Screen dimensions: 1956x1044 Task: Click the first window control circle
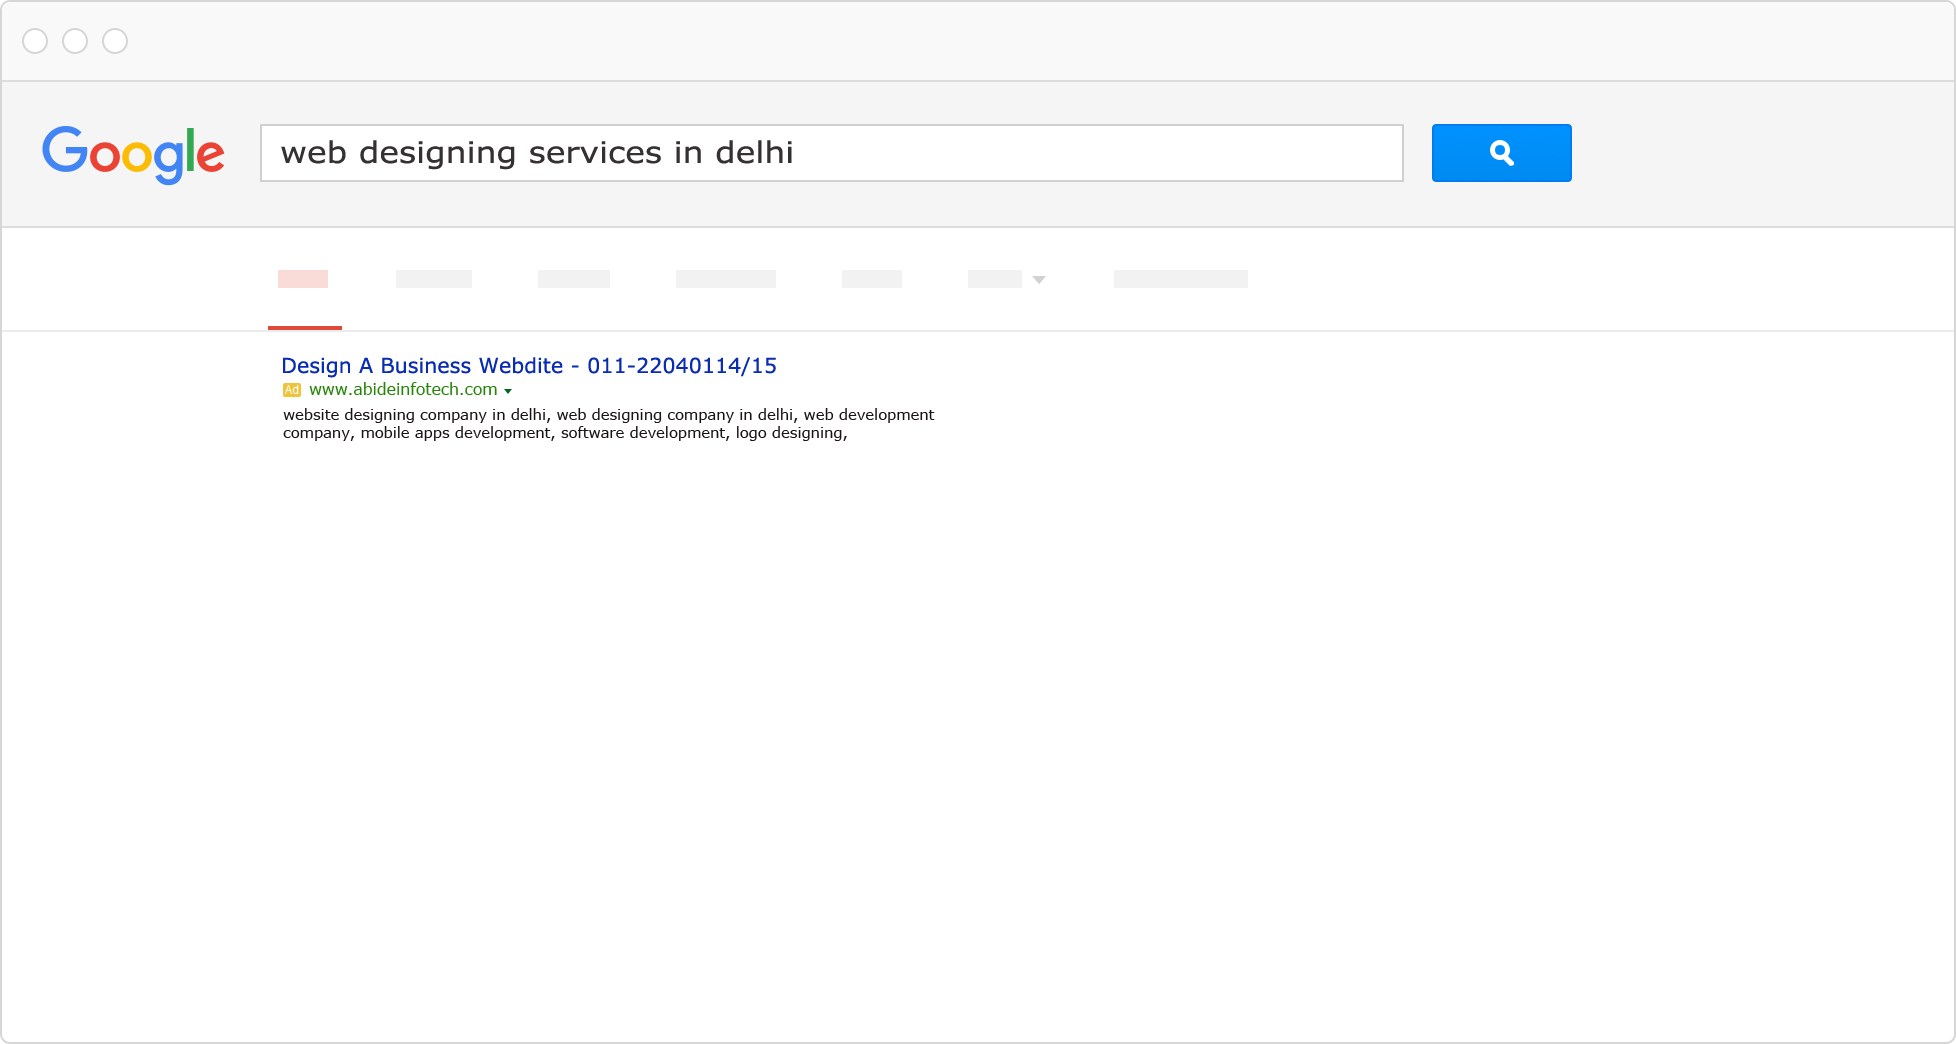tap(35, 41)
